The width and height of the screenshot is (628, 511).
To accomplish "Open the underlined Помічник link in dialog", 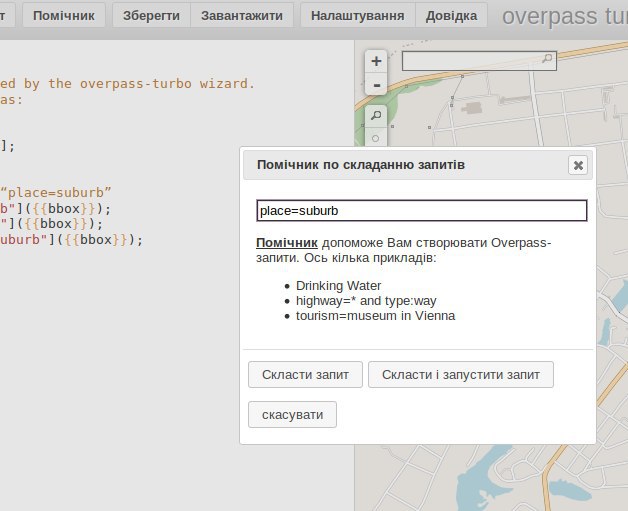I will [287, 243].
